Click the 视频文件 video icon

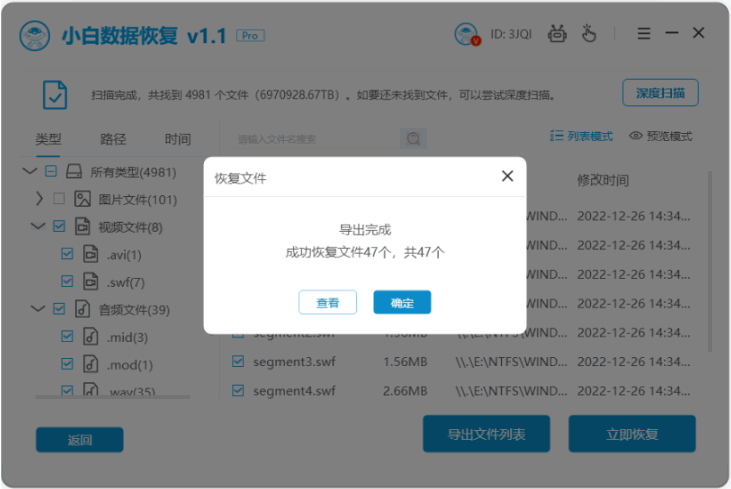(83, 227)
